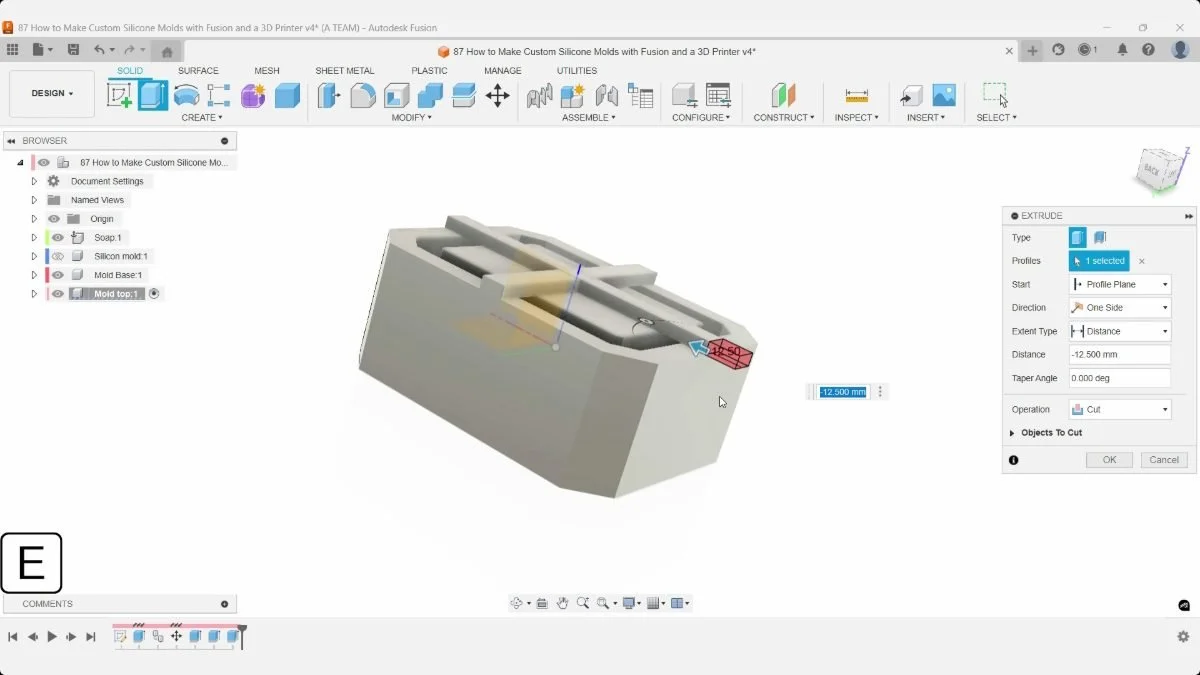The height and width of the screenshot is (675, 1200).
Task: Choose the Shell tool icon
Action: click(396, 95)
